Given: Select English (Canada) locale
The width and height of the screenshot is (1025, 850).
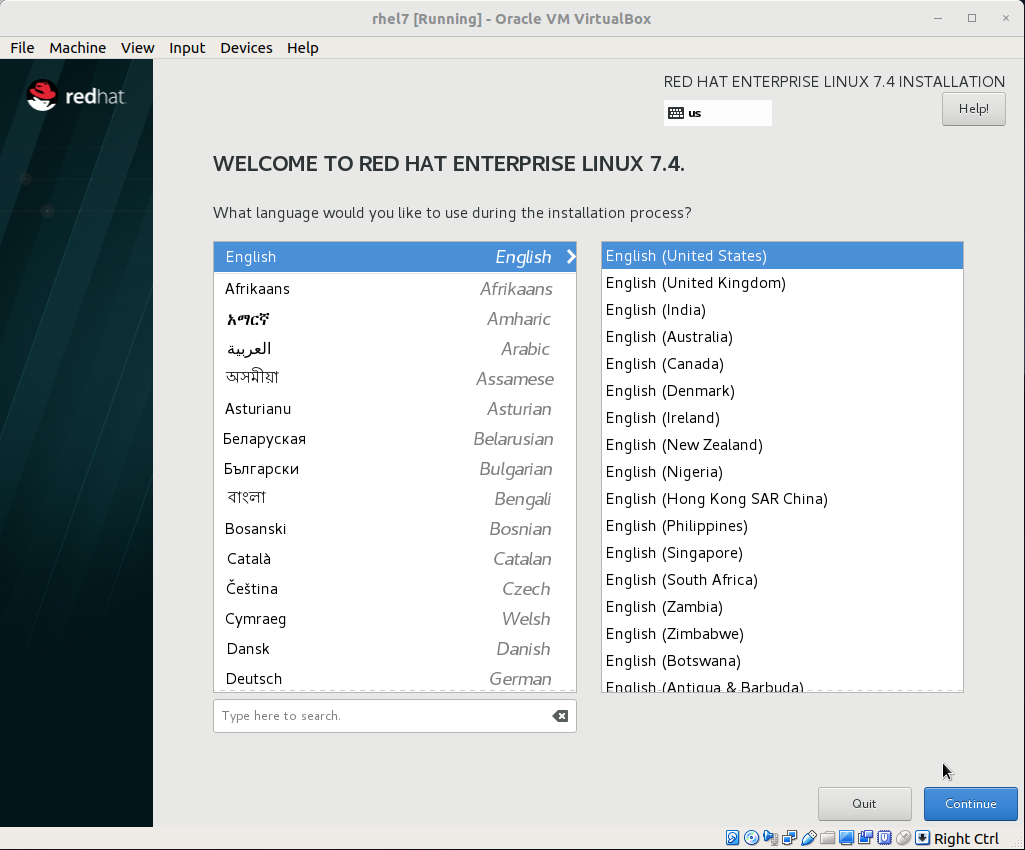Looking at the screenshot, I should [782, 364].
